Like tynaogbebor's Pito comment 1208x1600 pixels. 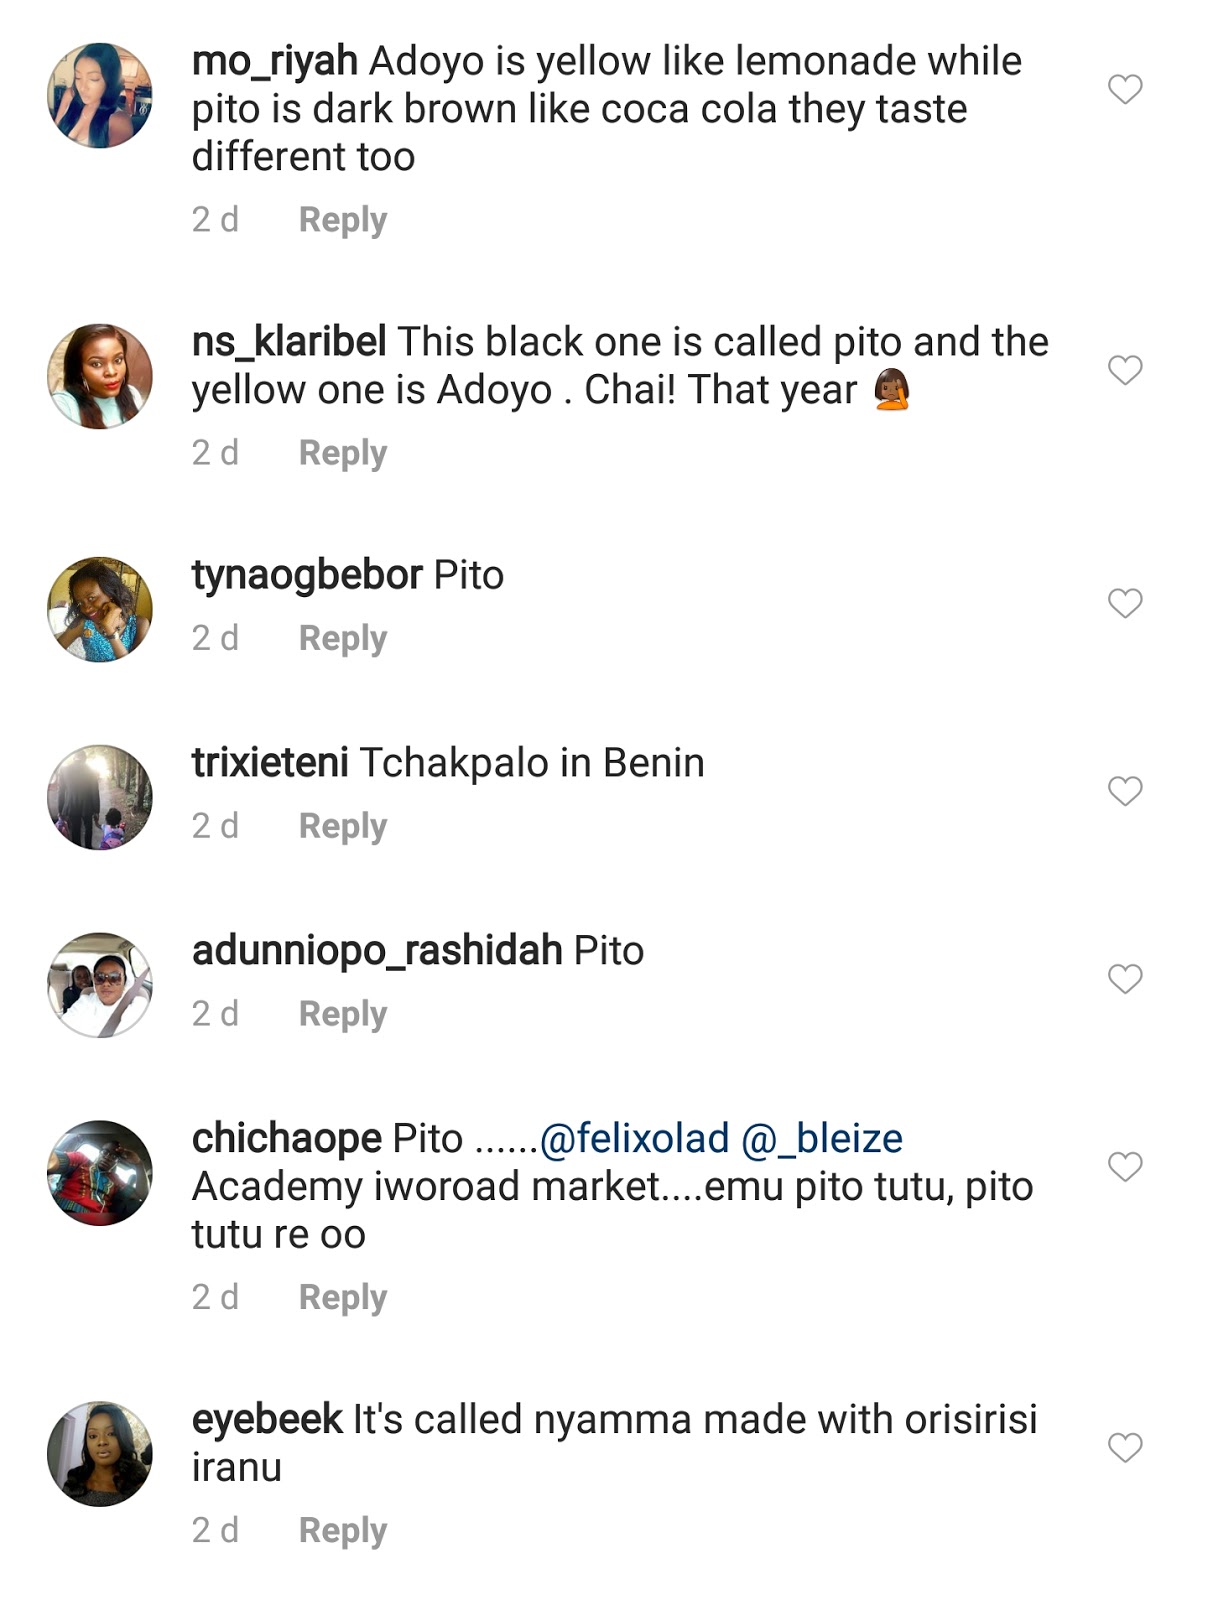(x=1125, y=604)
